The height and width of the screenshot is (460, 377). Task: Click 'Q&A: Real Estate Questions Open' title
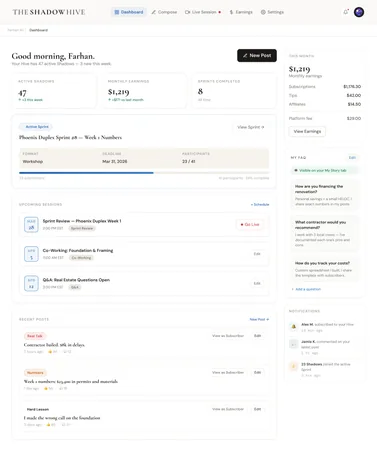pyautogui.click(x=76, y=280)
